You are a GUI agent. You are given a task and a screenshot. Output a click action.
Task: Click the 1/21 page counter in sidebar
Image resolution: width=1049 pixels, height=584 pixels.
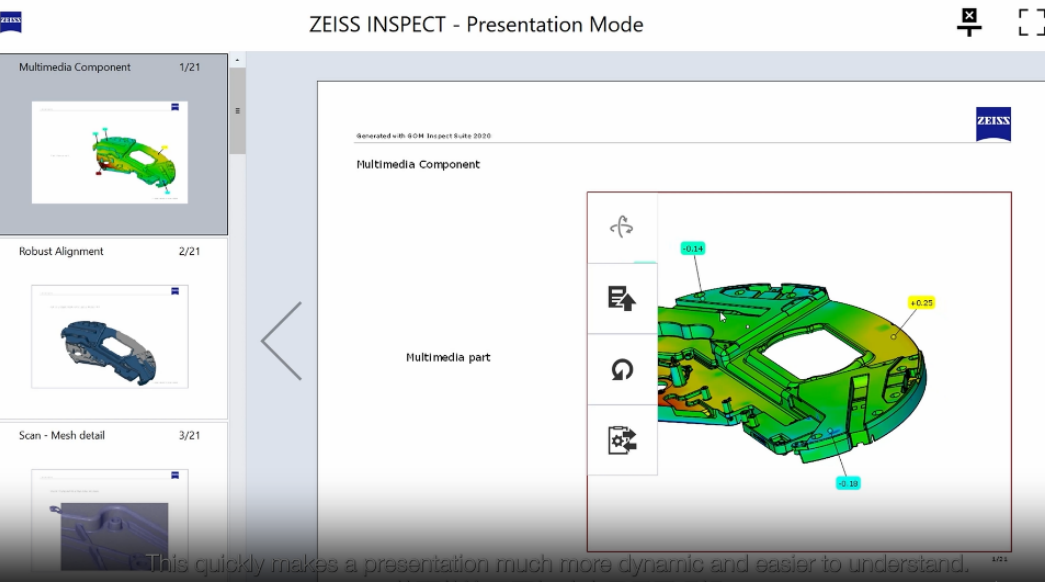point(189,67)
